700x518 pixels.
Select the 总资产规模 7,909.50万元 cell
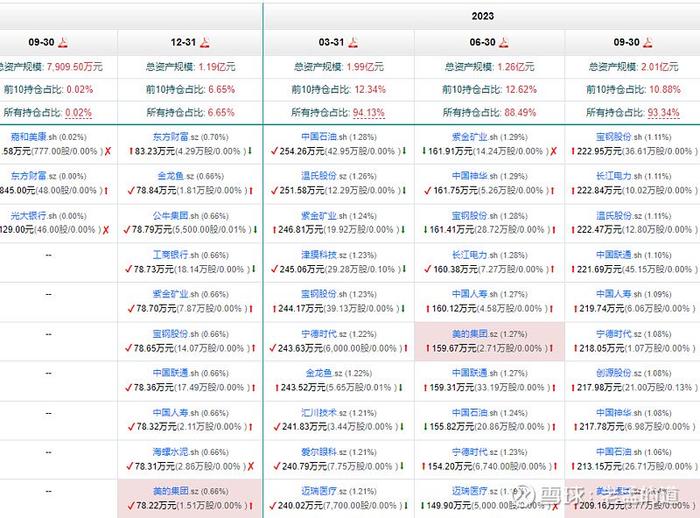[x=58, y=67]
